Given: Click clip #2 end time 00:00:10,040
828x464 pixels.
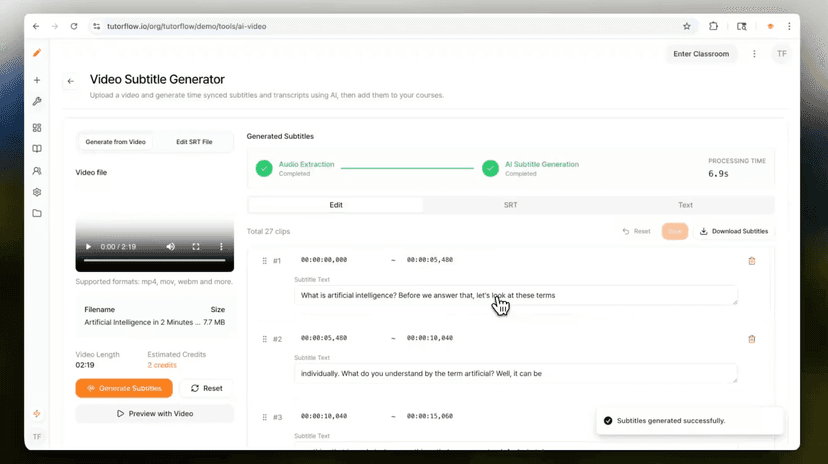Looking at the screenshot, I should coord(430,338).
